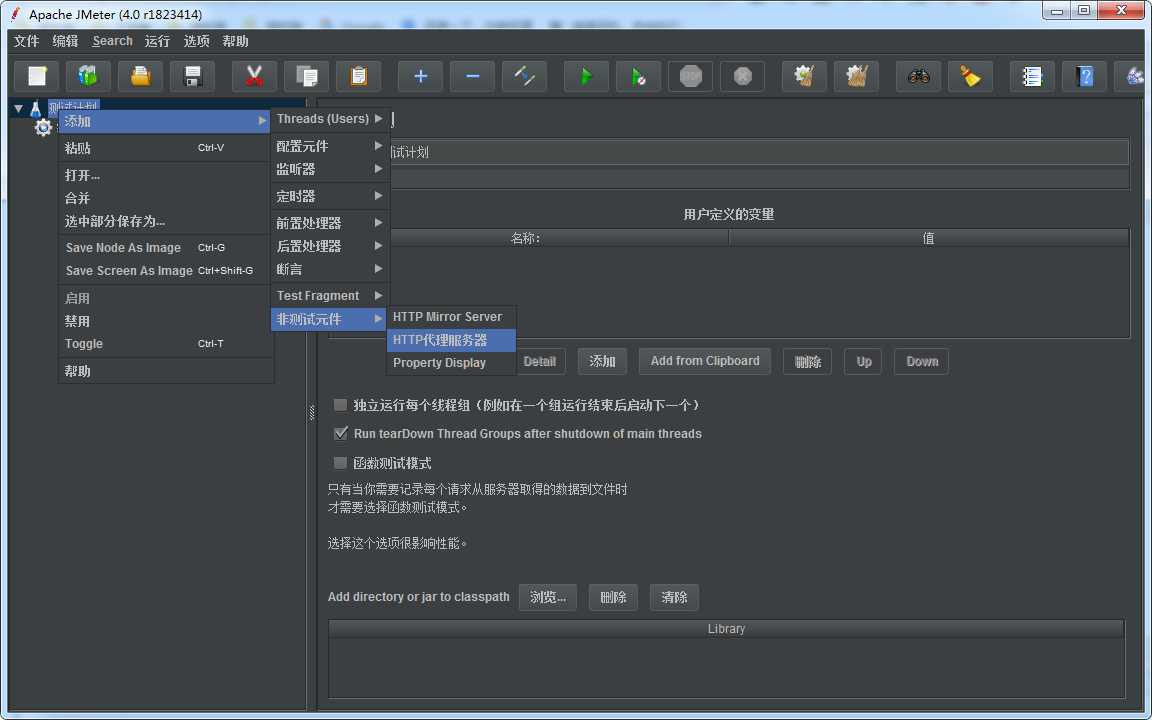Start the test with green play icon
This screenshot has height=720, width=1152.
pos(586,76)
